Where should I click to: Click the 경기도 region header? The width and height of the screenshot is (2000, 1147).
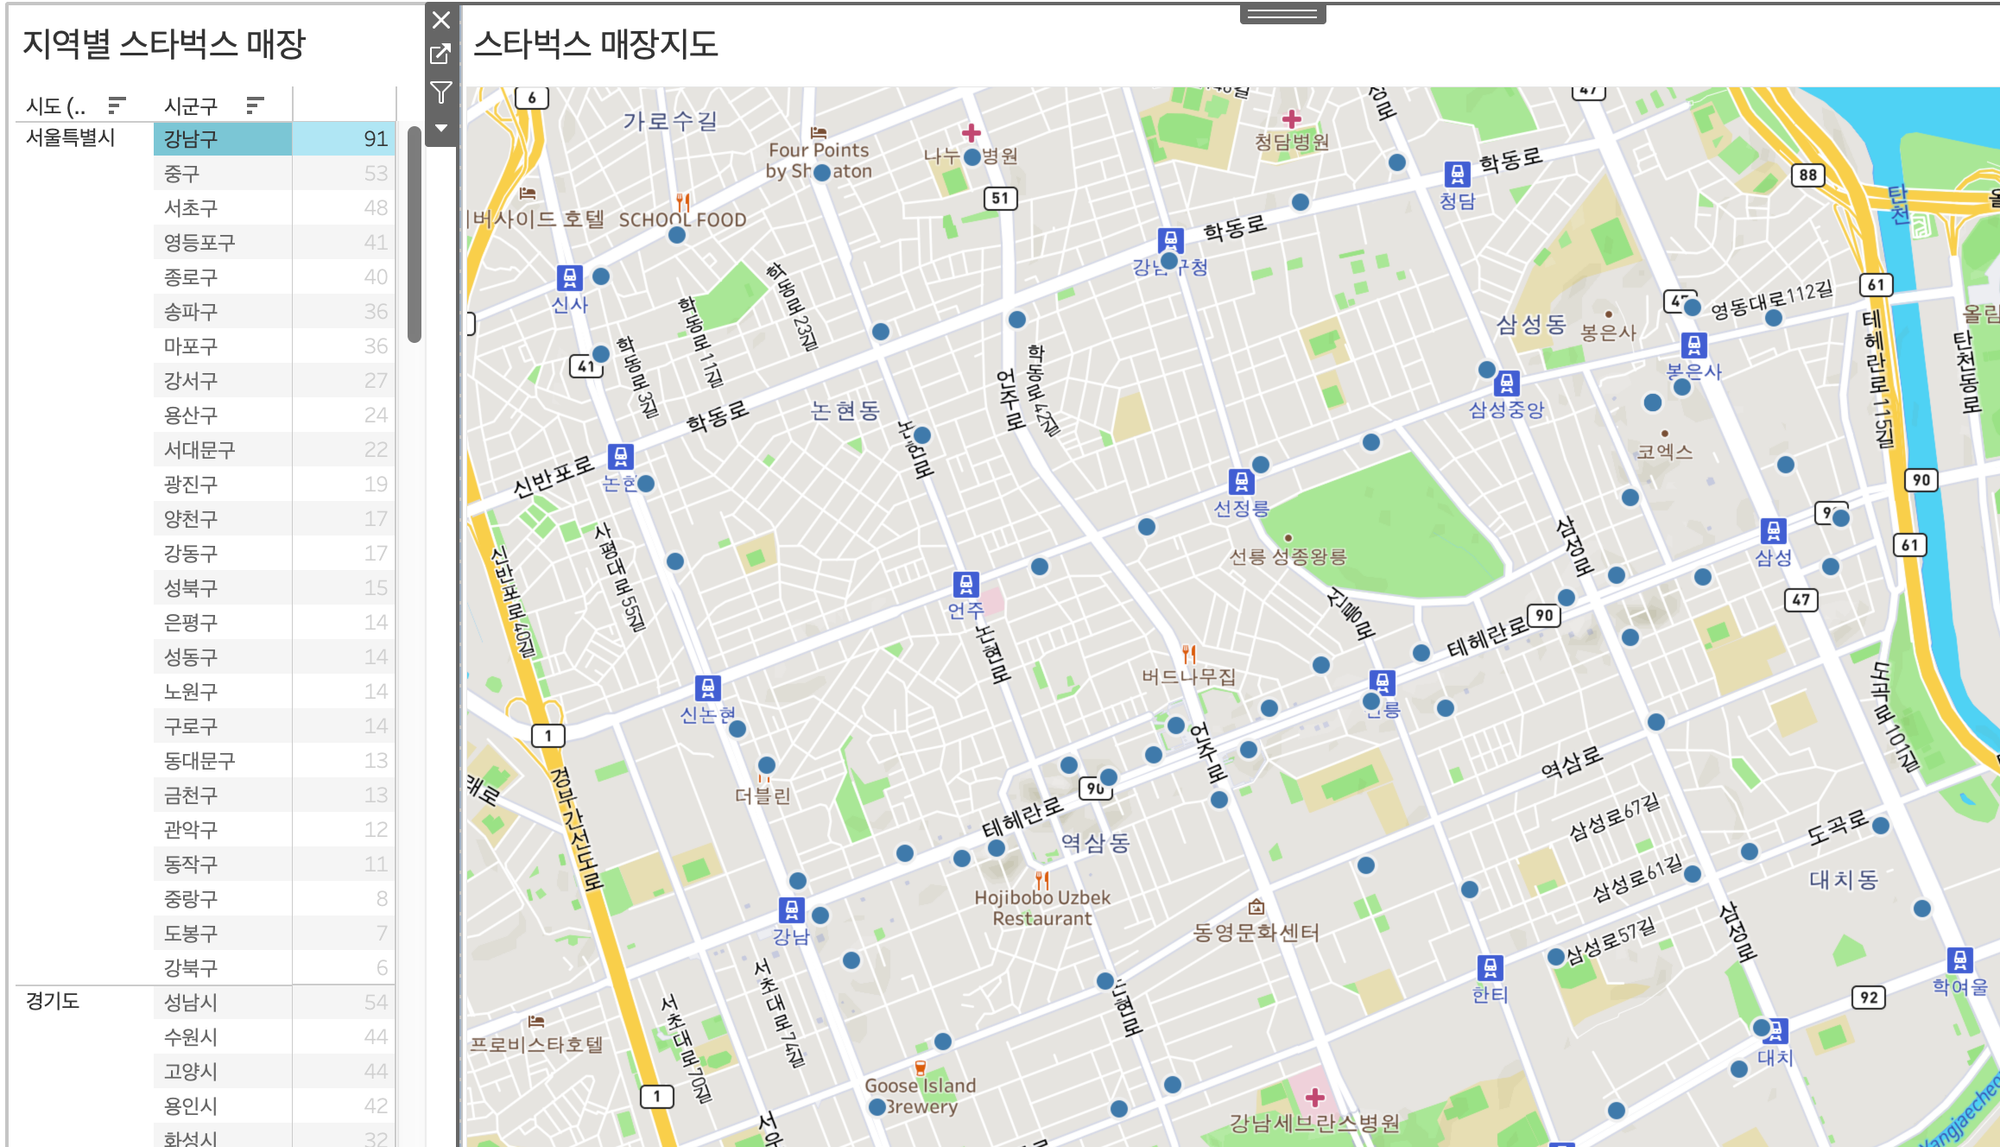[x=52, y=1001]
